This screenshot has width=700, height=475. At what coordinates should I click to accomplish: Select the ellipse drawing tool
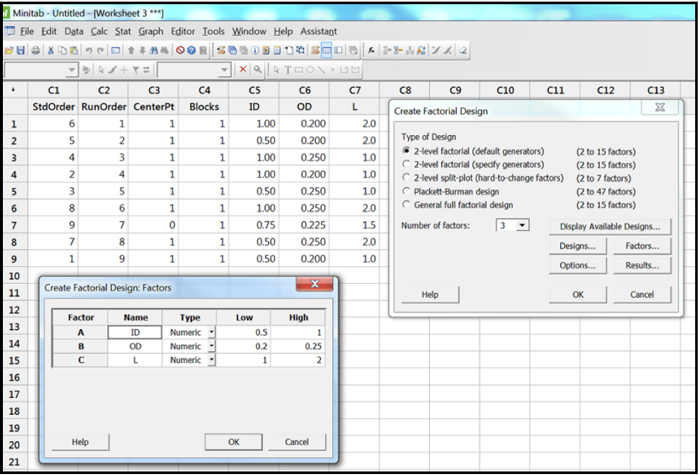(310, 70)
